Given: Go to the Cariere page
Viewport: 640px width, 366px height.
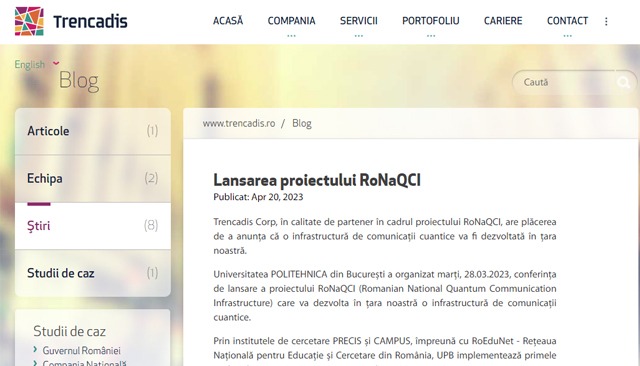Looking at the screenshot, I should click(503, 21).
